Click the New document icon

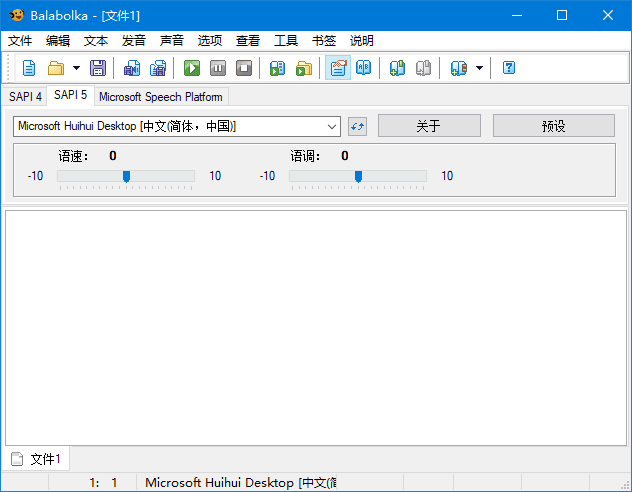pos(29,68)
